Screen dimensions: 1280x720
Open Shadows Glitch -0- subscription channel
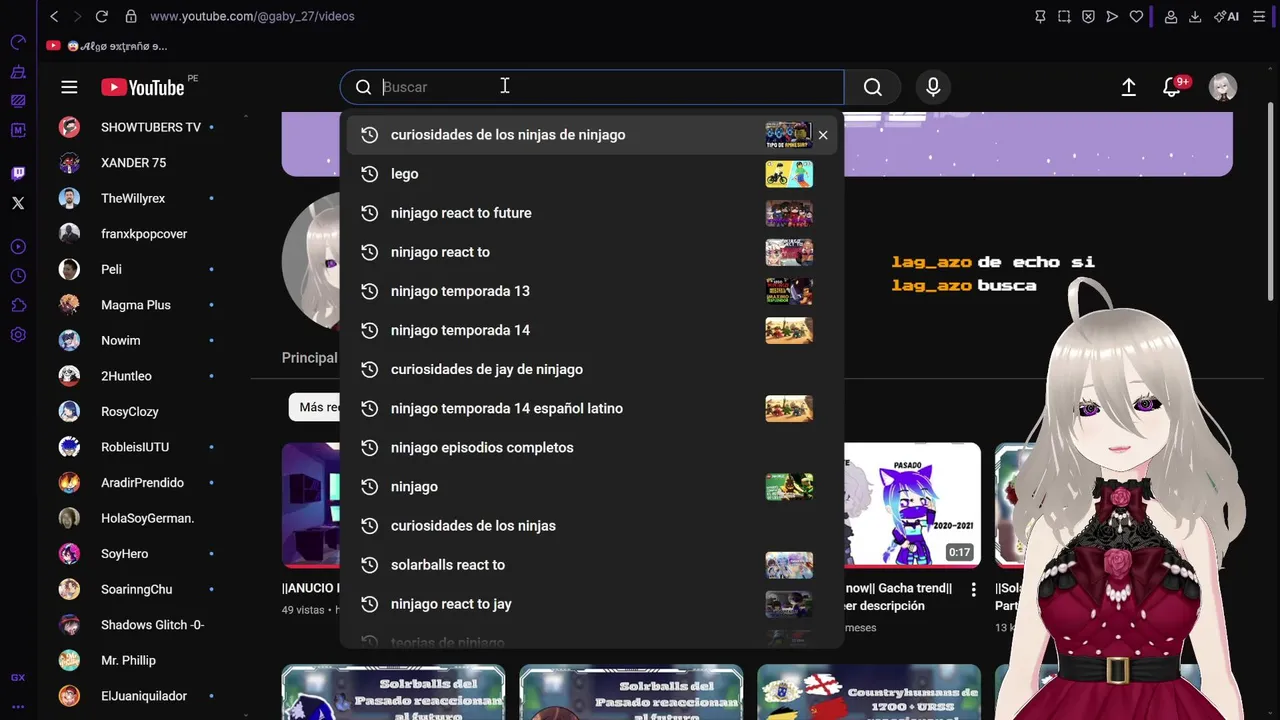tap(137, 625)
